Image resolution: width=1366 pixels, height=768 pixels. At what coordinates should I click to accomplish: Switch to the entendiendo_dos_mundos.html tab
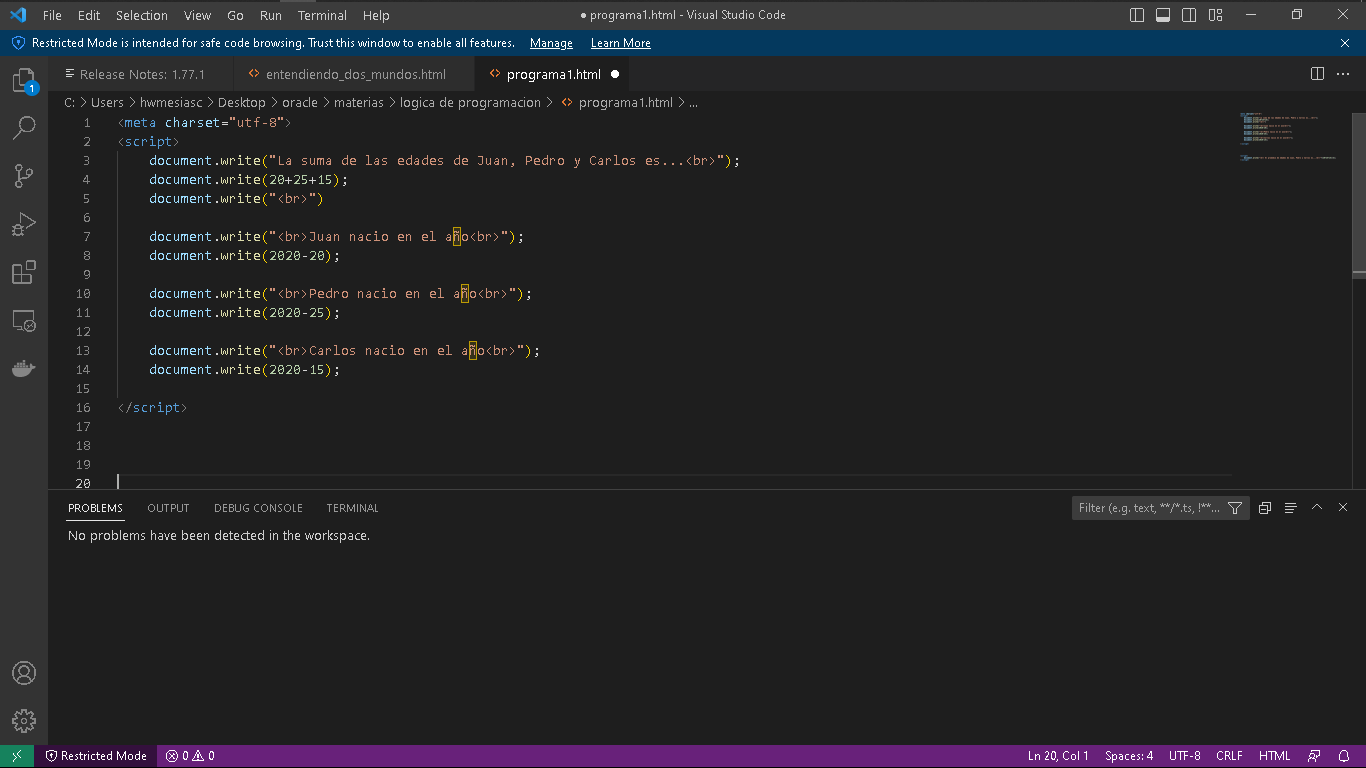click(355, 74)
